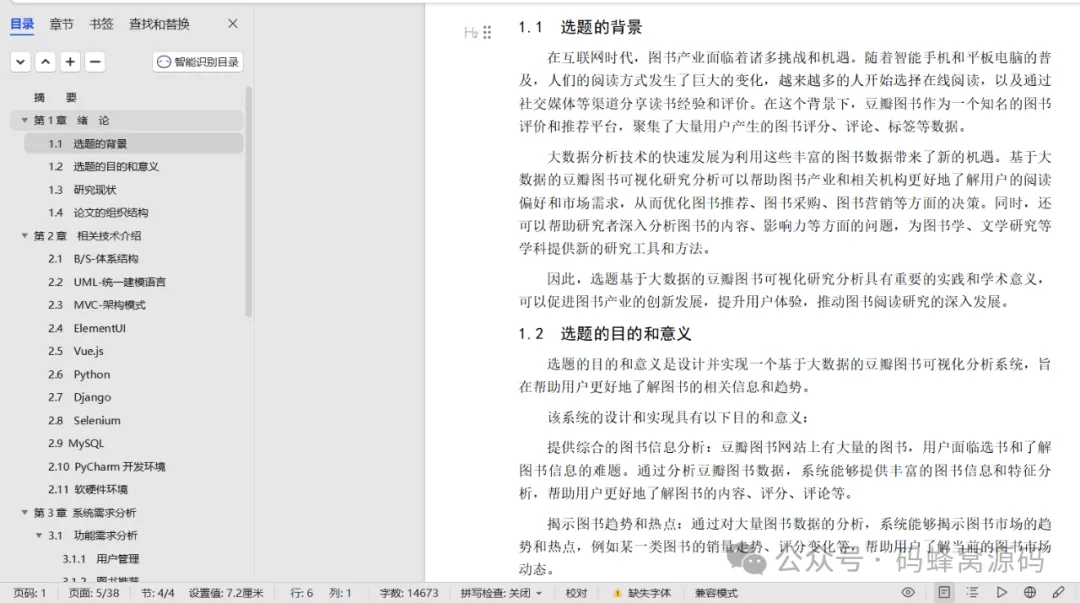
Task: Click 行: 6 in status bar
Action: [302, 593]
